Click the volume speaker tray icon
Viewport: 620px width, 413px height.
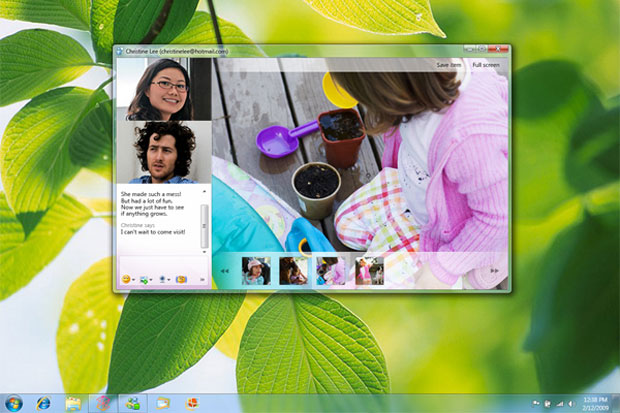(571, 404)
